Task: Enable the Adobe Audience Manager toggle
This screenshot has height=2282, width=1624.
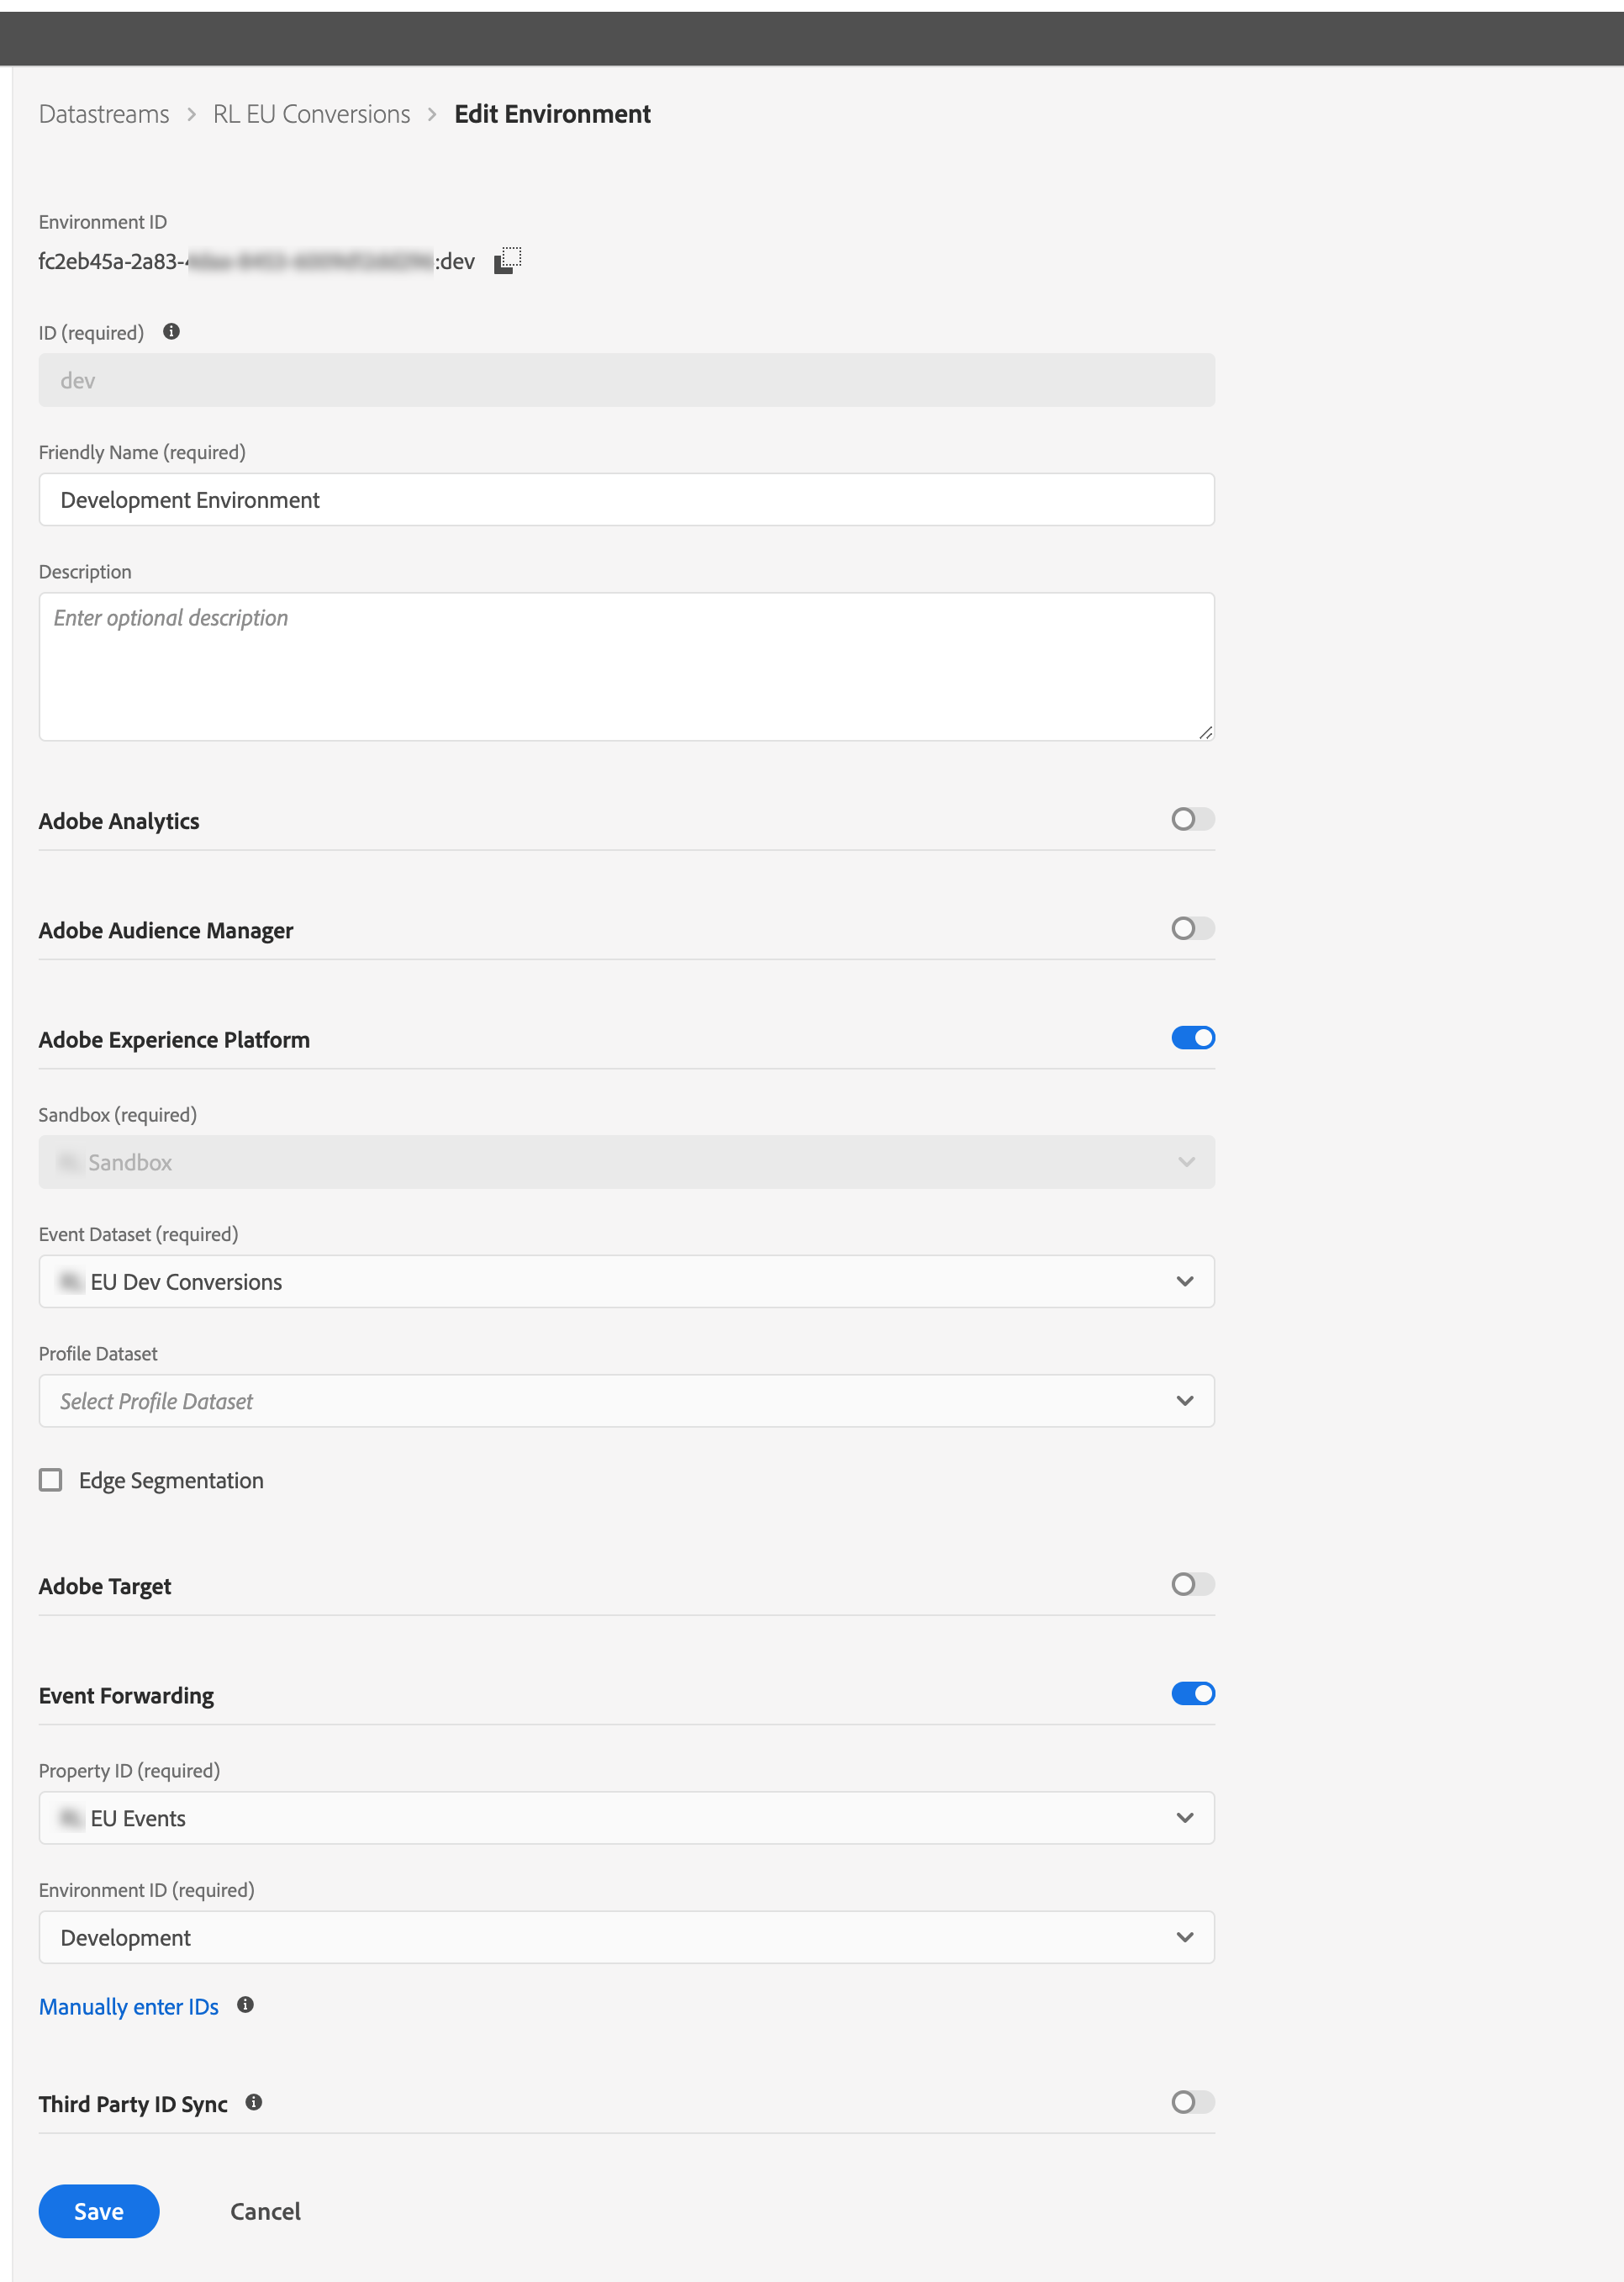Action: coord(1193,929)
